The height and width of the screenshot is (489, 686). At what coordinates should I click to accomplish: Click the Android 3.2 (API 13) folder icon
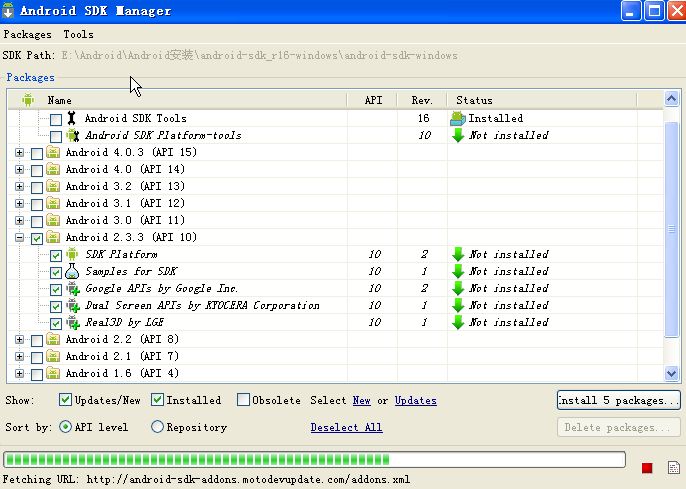point(53,186)
